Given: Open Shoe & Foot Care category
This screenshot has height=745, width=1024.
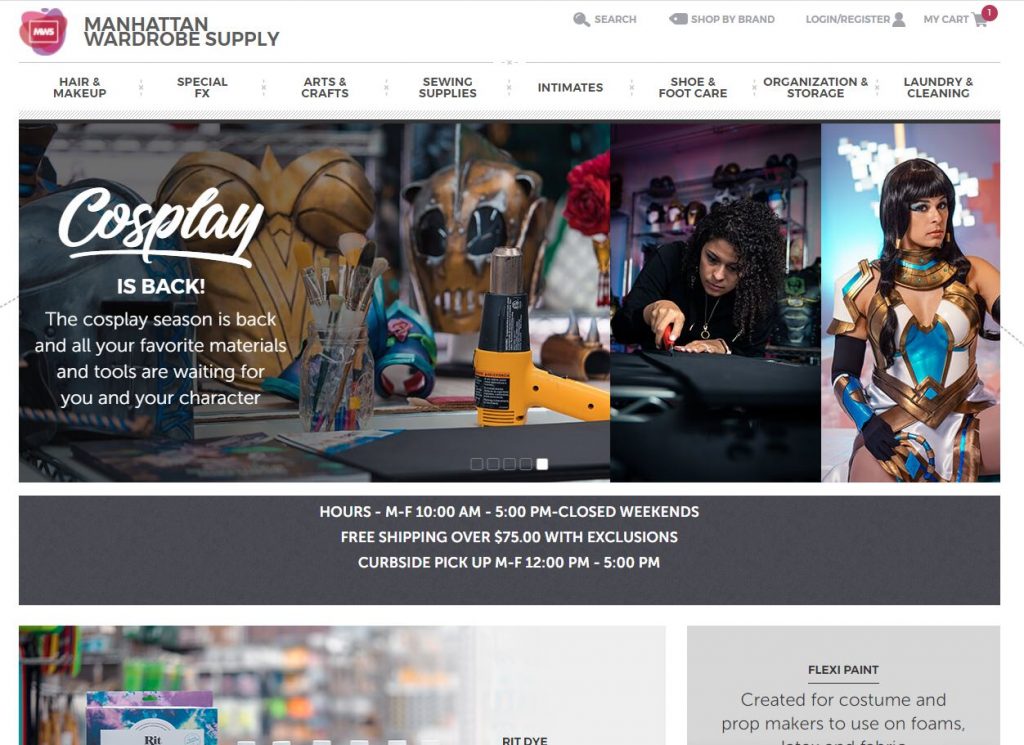Looking at the screenshot, I should (693, 87).
